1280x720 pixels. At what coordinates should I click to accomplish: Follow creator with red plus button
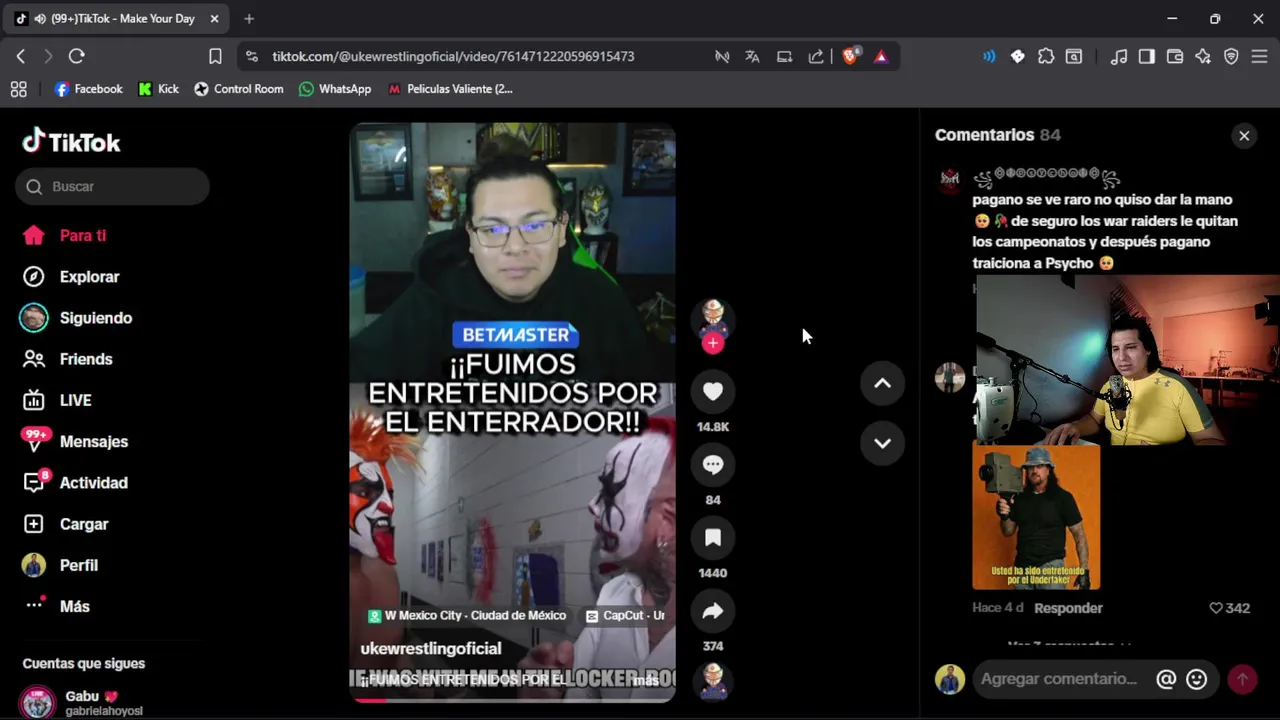pos(713,343)
